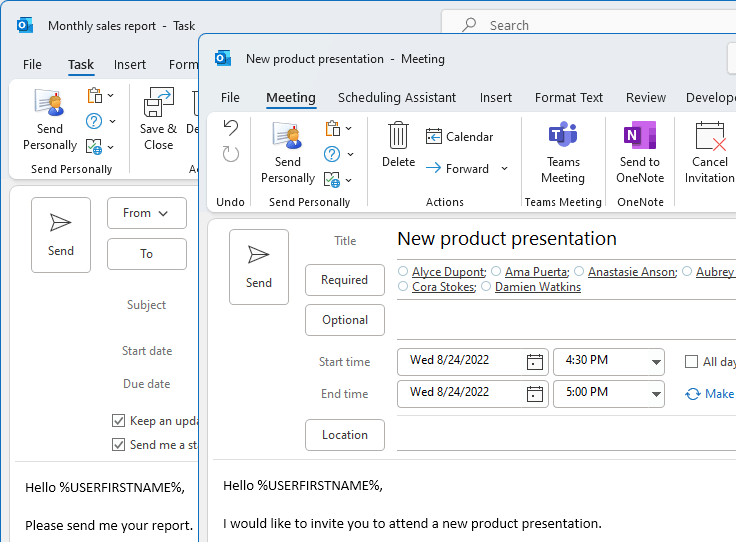Expand the paste chevron in the Task window ribbon

pyautogui.click(x=111, y=95)
